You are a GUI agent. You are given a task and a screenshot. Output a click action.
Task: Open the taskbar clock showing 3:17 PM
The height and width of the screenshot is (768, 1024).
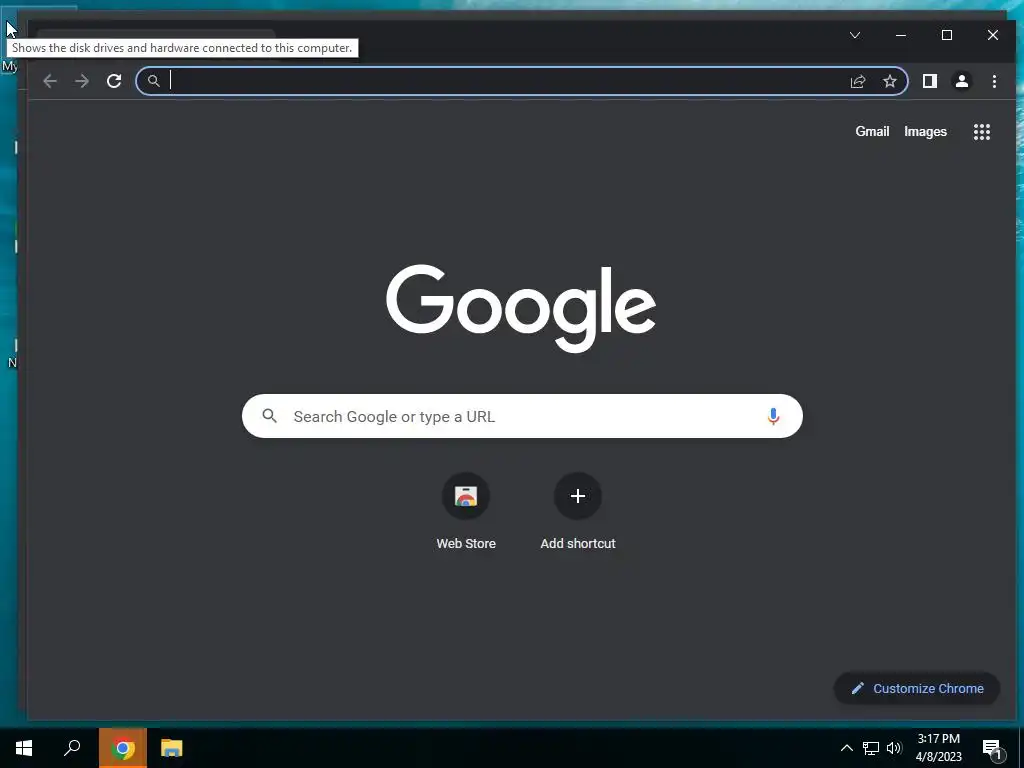pos(938,748)
